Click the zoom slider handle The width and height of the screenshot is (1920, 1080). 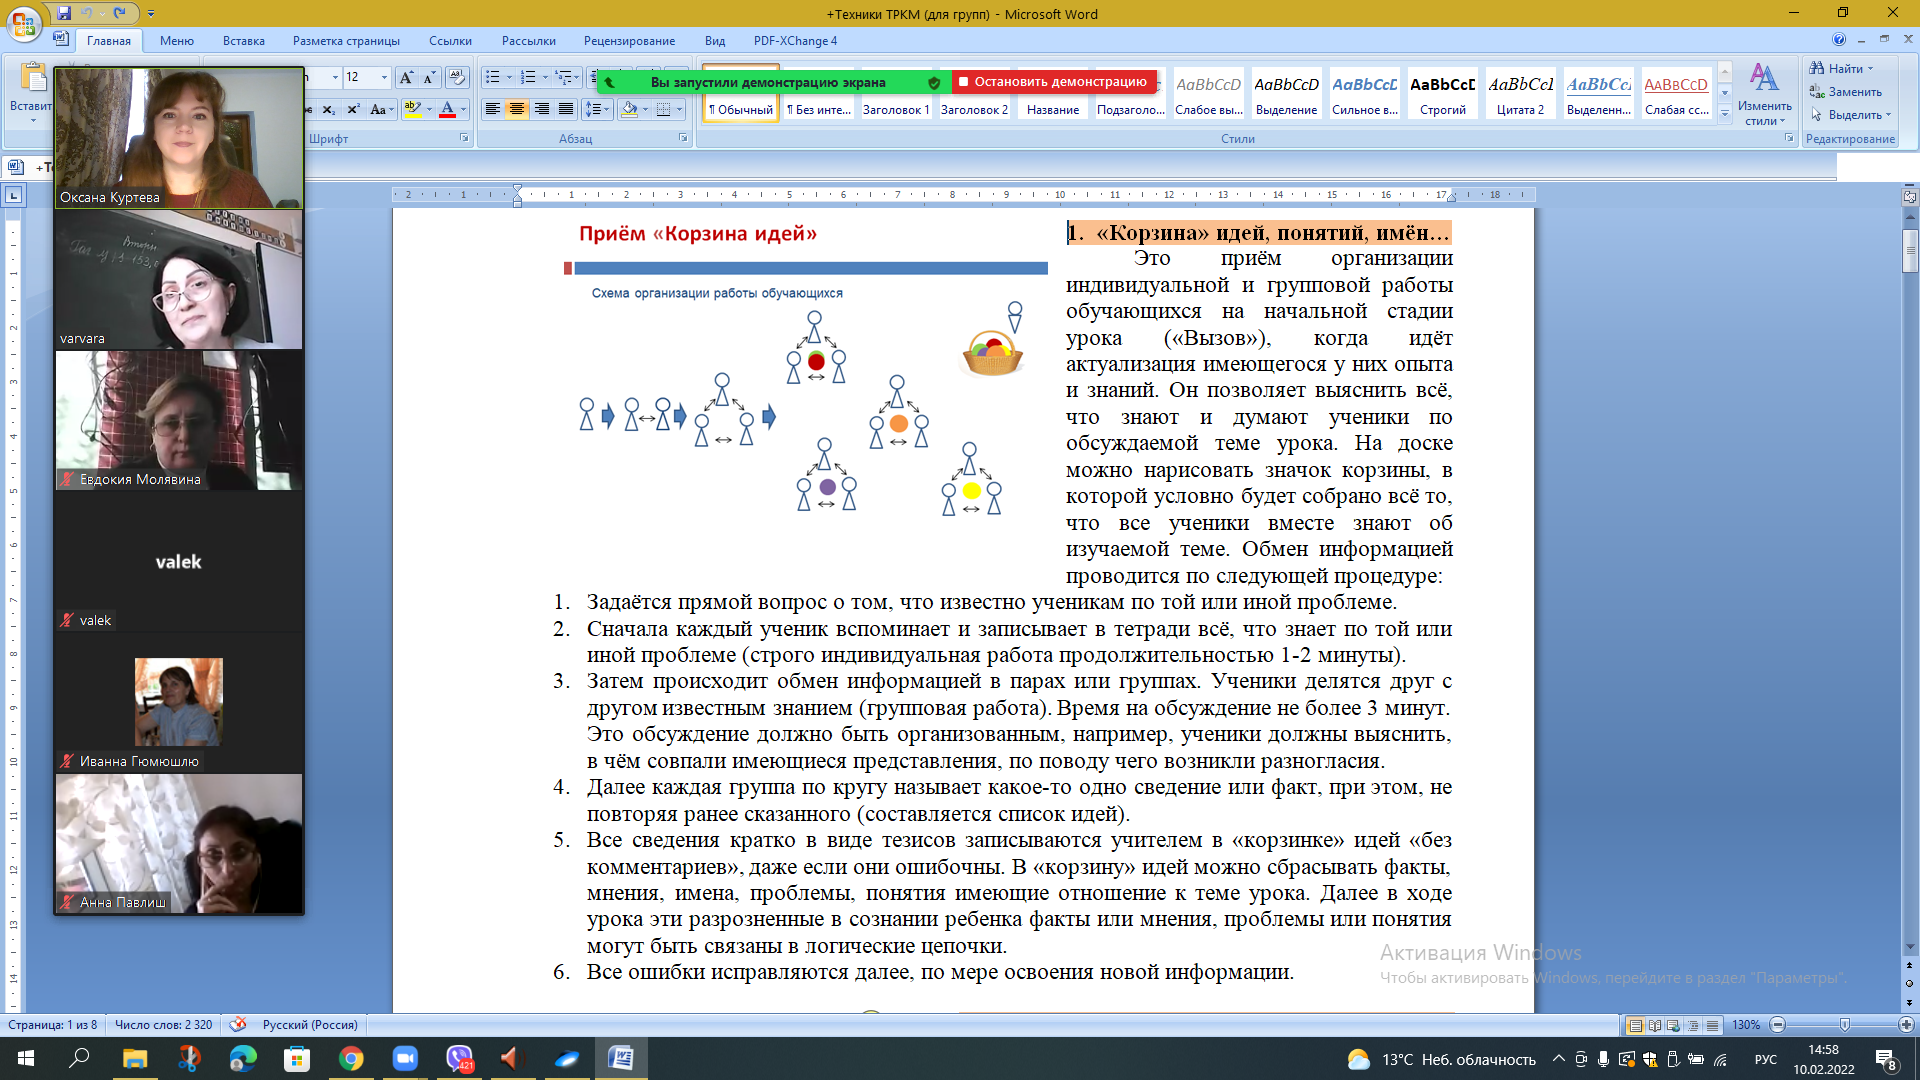point(1845,1025)
